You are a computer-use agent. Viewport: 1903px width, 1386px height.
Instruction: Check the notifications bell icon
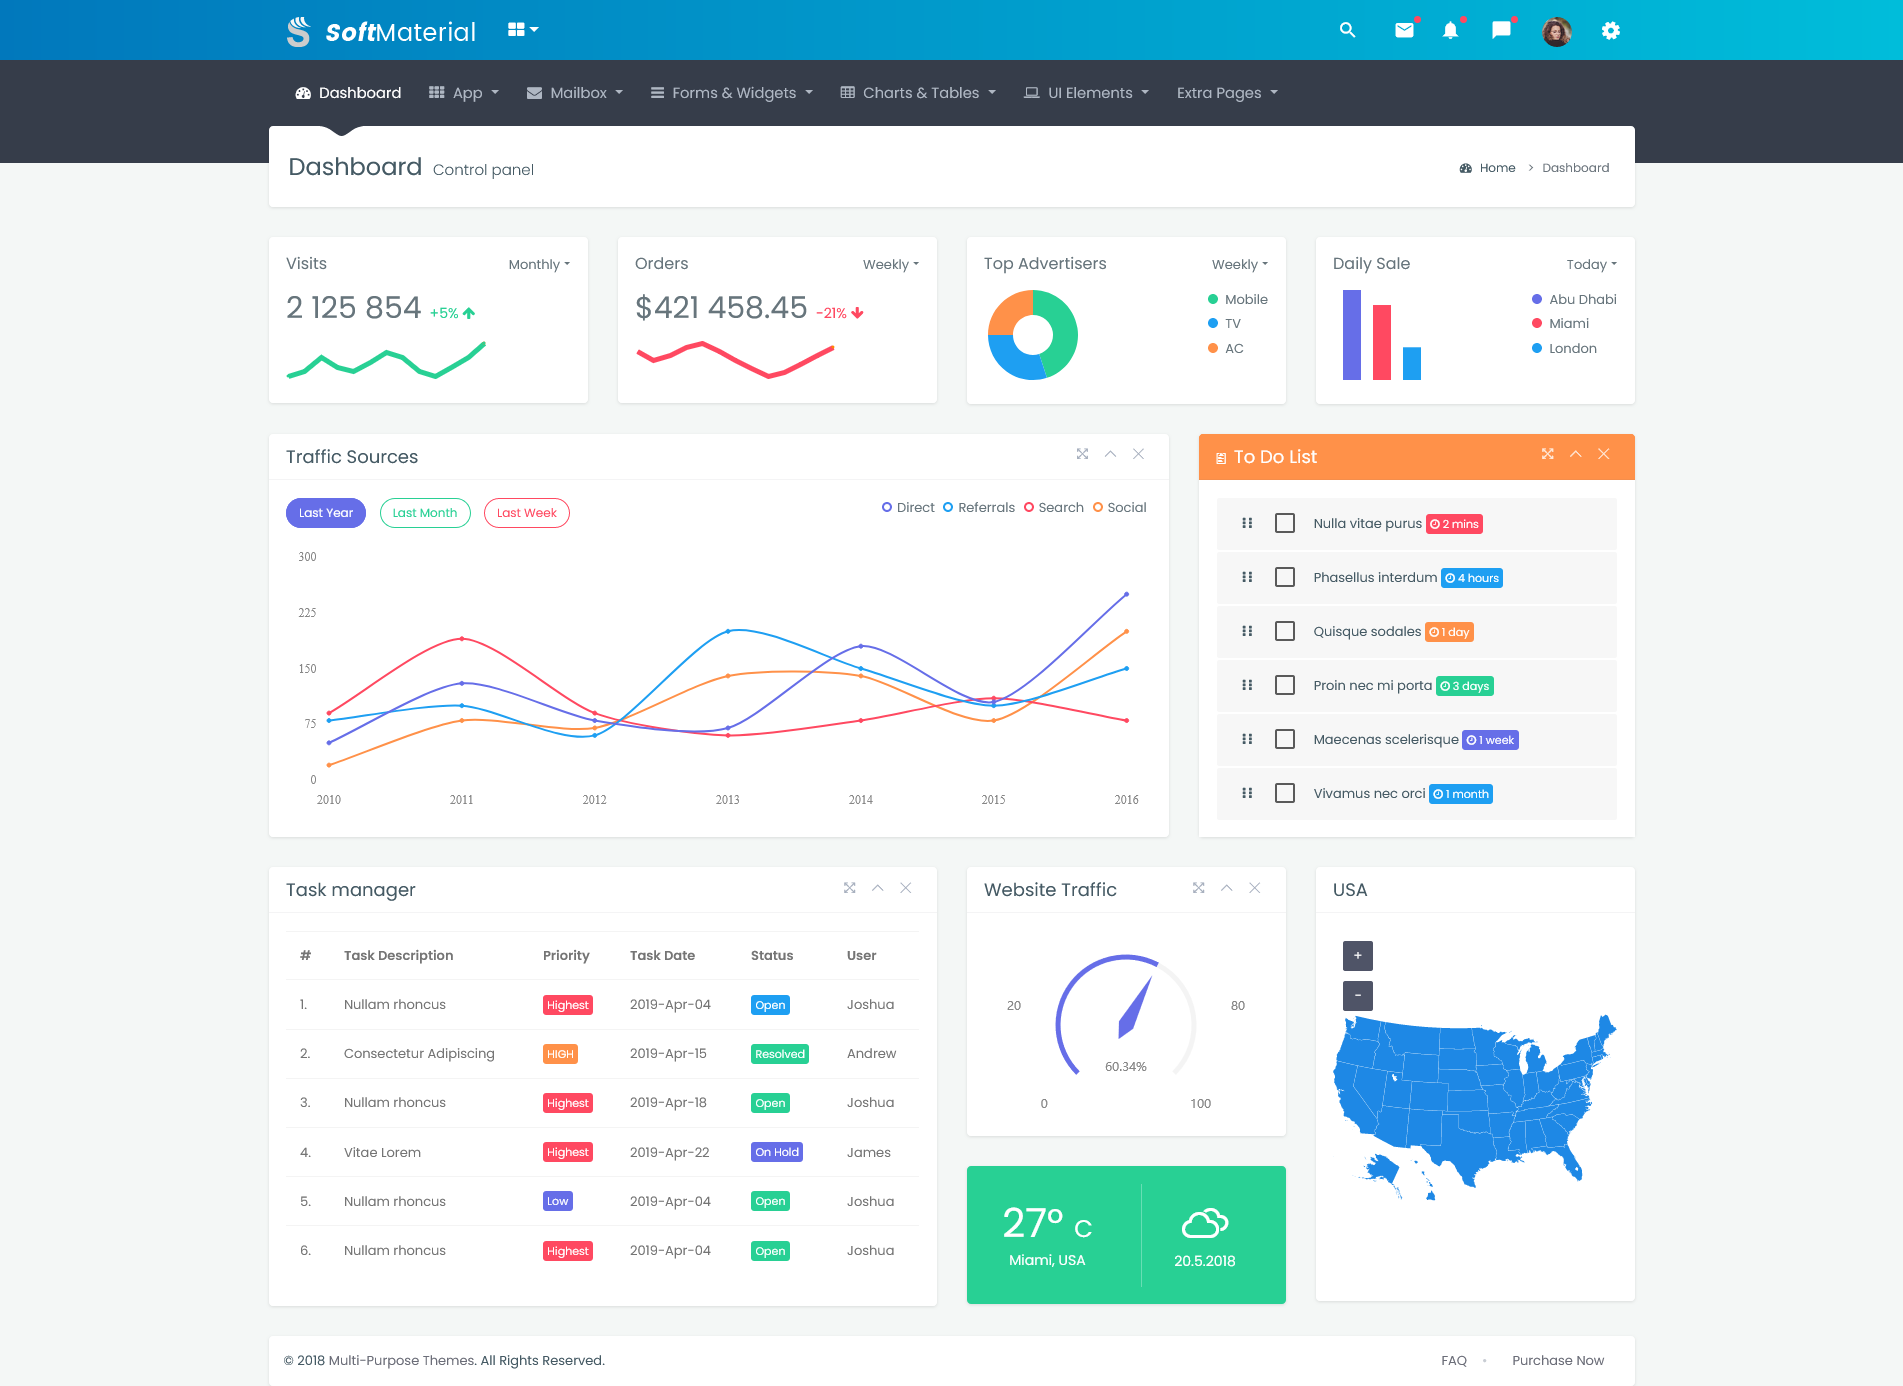click(x=1450, y=30)
